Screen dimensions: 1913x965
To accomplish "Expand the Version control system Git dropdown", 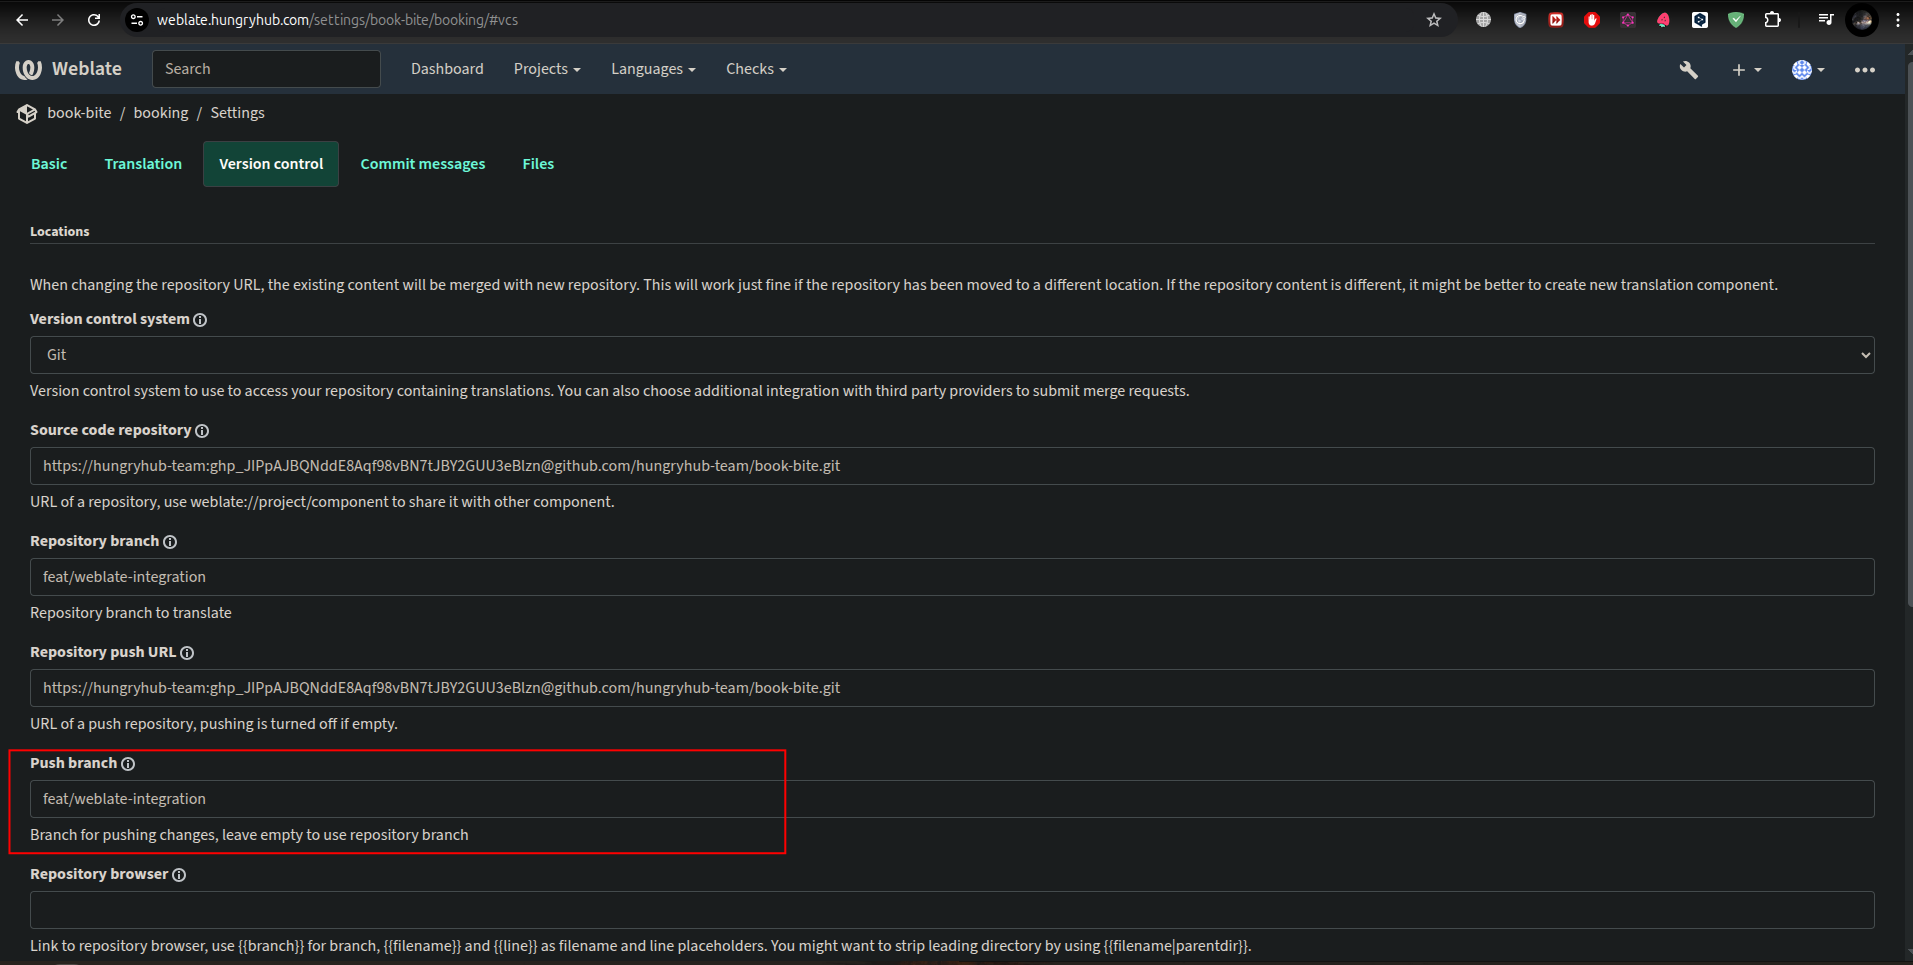I will pos(951,355).
